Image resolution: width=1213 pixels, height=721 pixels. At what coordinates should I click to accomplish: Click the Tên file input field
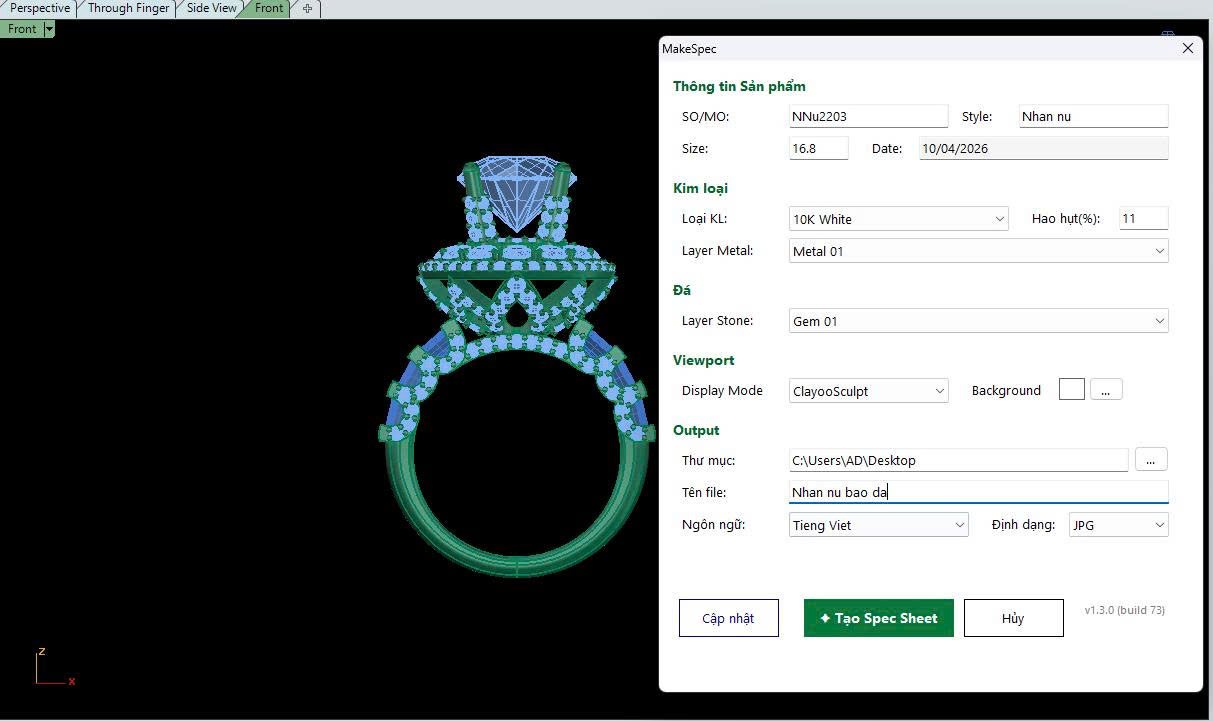pos(978,492)
